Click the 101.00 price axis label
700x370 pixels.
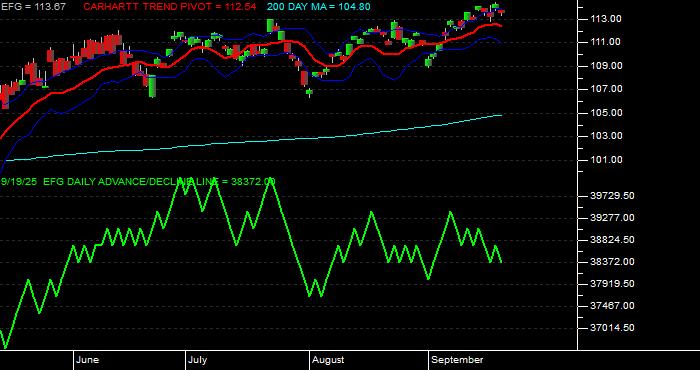pyautogui.click(x=605, y=159)
